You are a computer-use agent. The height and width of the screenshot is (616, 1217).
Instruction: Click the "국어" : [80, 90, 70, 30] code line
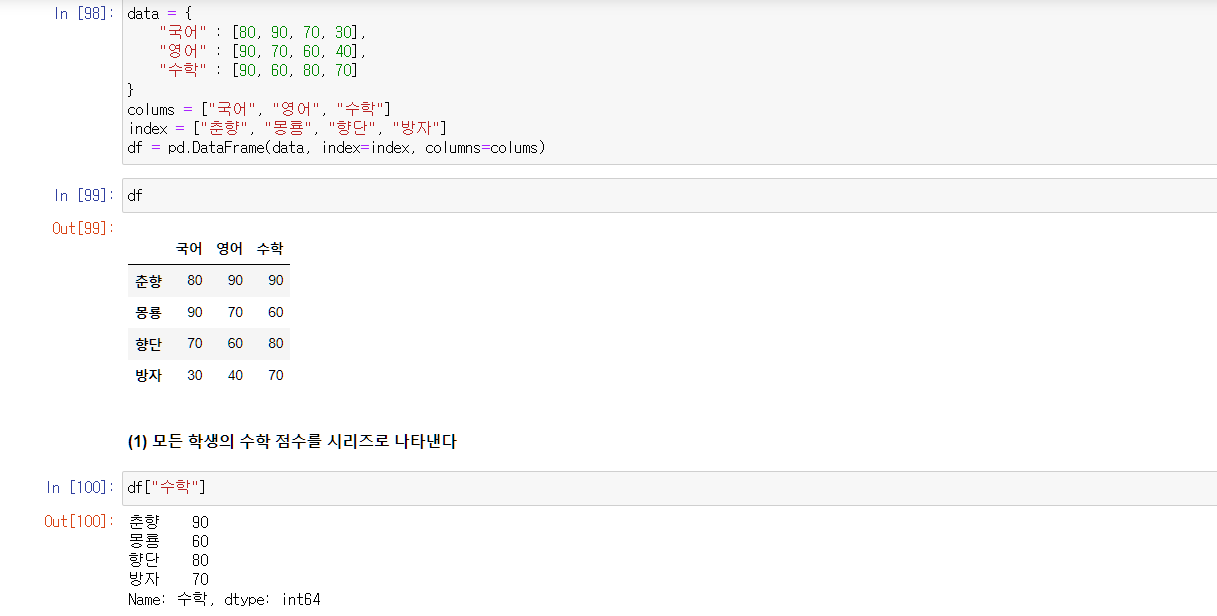(x=263, y=33)
